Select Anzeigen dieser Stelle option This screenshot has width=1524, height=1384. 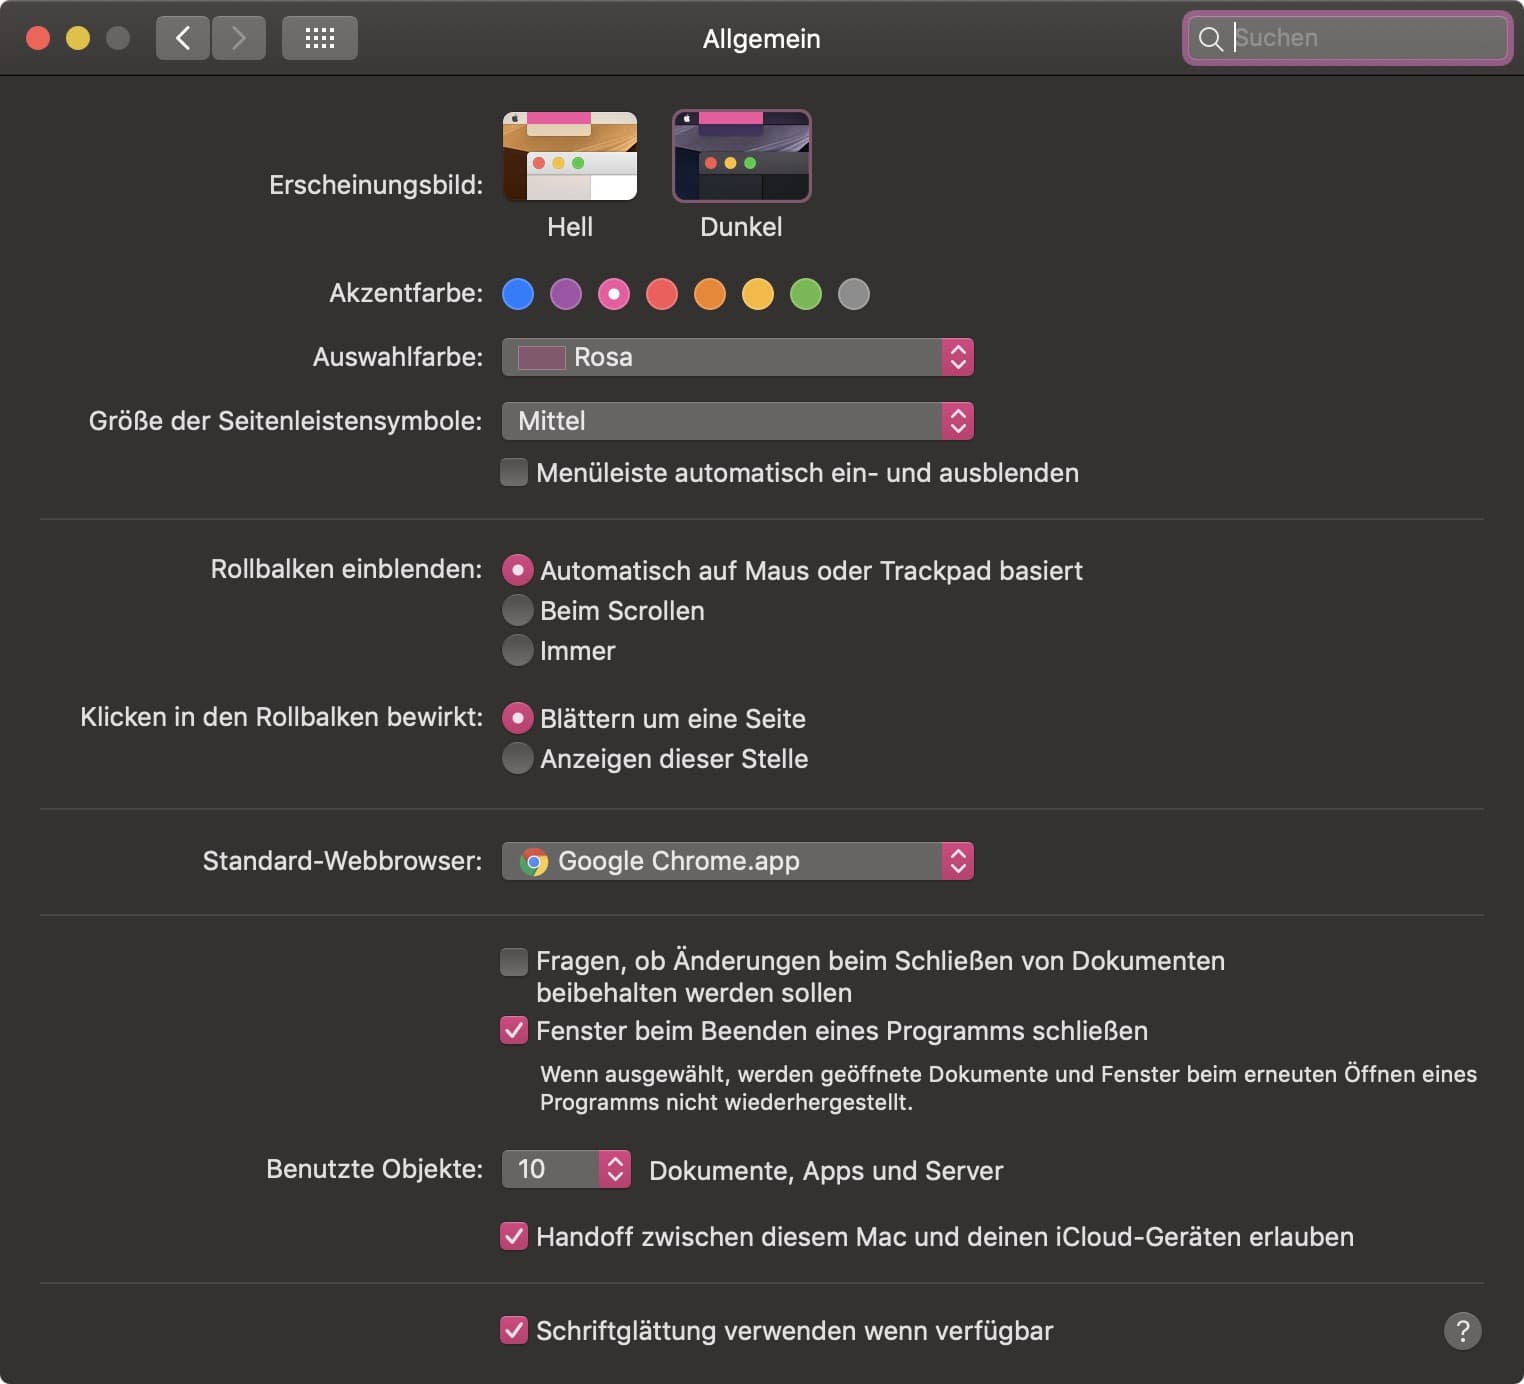coord(518,758)
